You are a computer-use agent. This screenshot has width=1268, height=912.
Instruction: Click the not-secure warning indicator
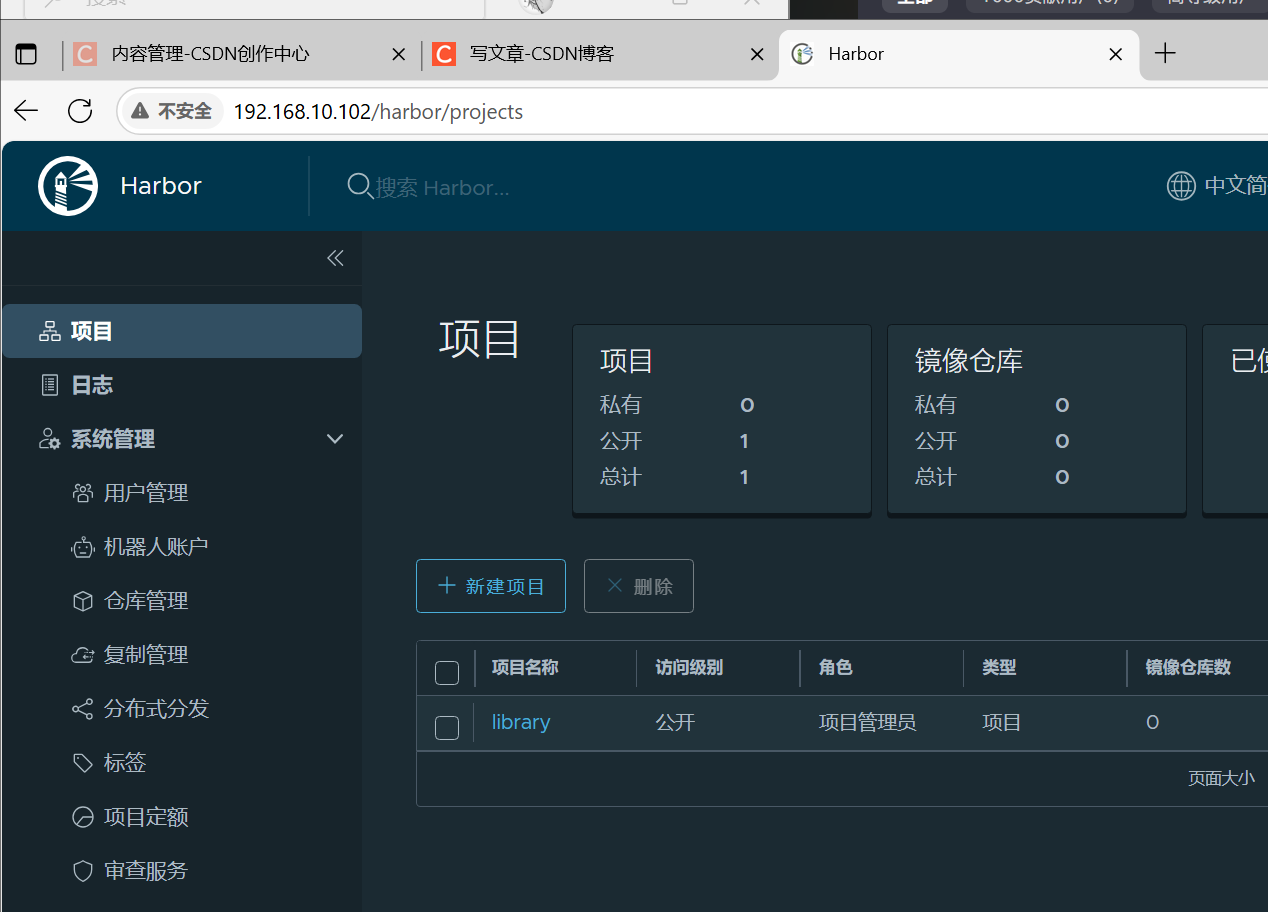172,111
